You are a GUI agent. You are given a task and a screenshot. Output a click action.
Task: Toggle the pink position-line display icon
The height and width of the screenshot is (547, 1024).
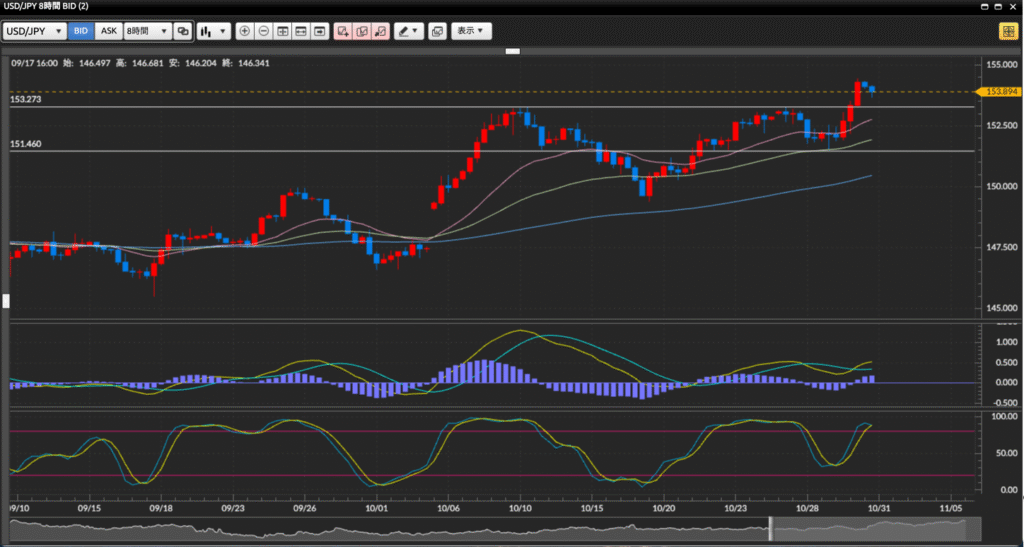click(362, 31)
